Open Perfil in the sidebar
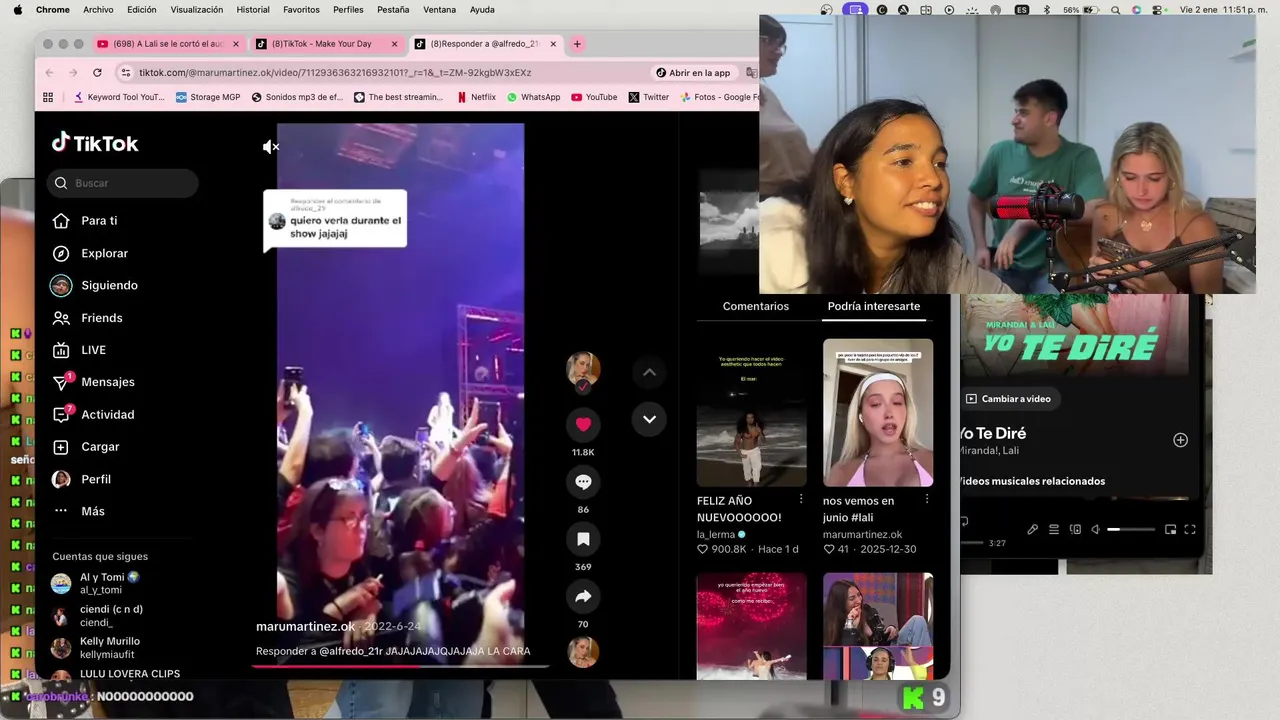 pos(95,479)
